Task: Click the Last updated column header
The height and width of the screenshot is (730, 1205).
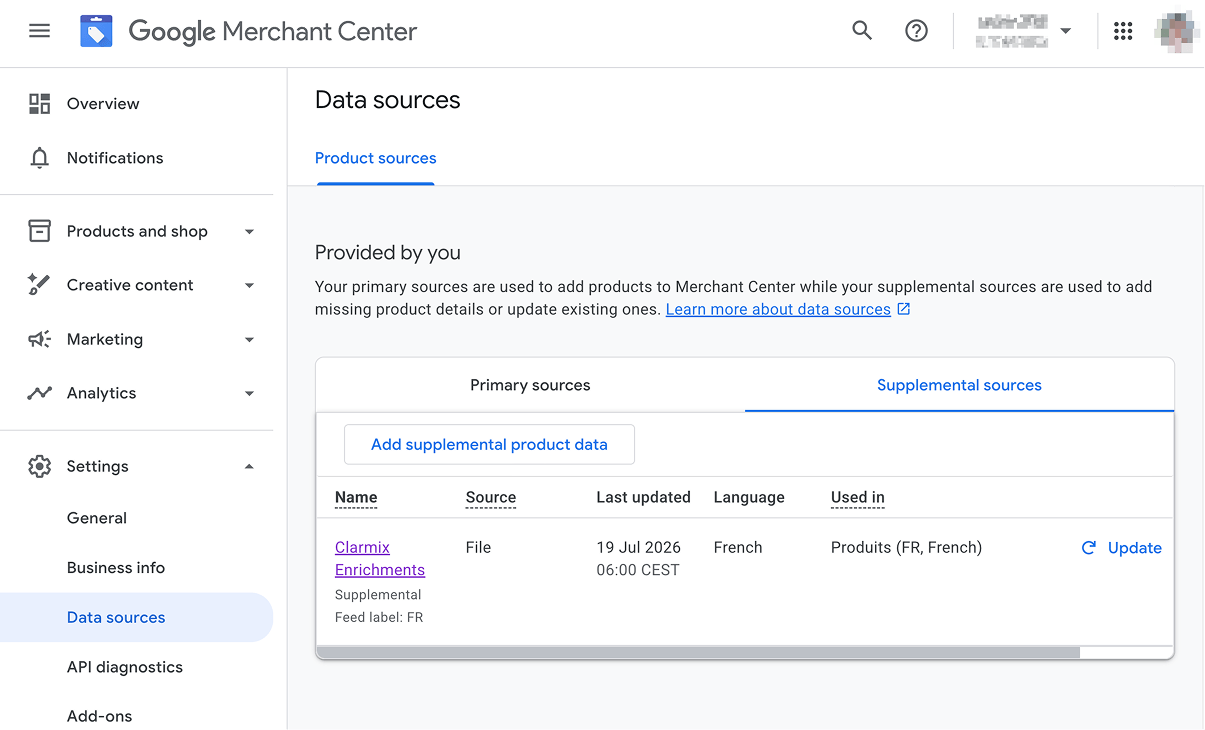Action: [x=643, y=497]
